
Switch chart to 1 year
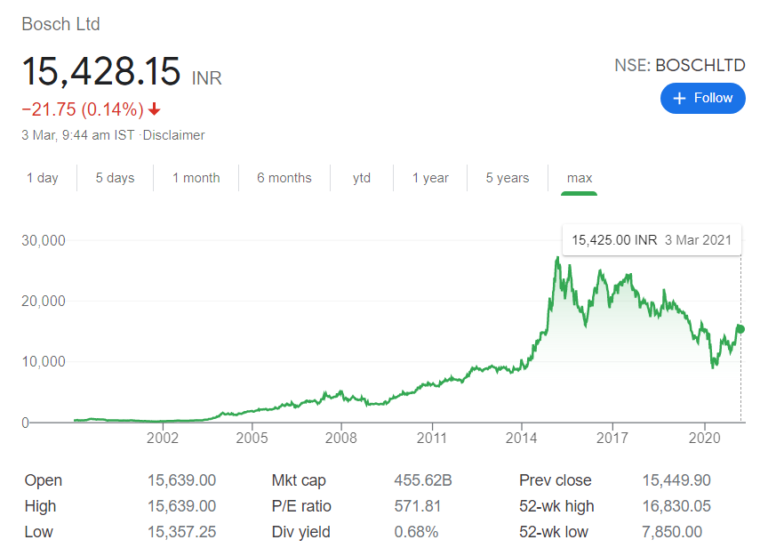pos(430,178)
